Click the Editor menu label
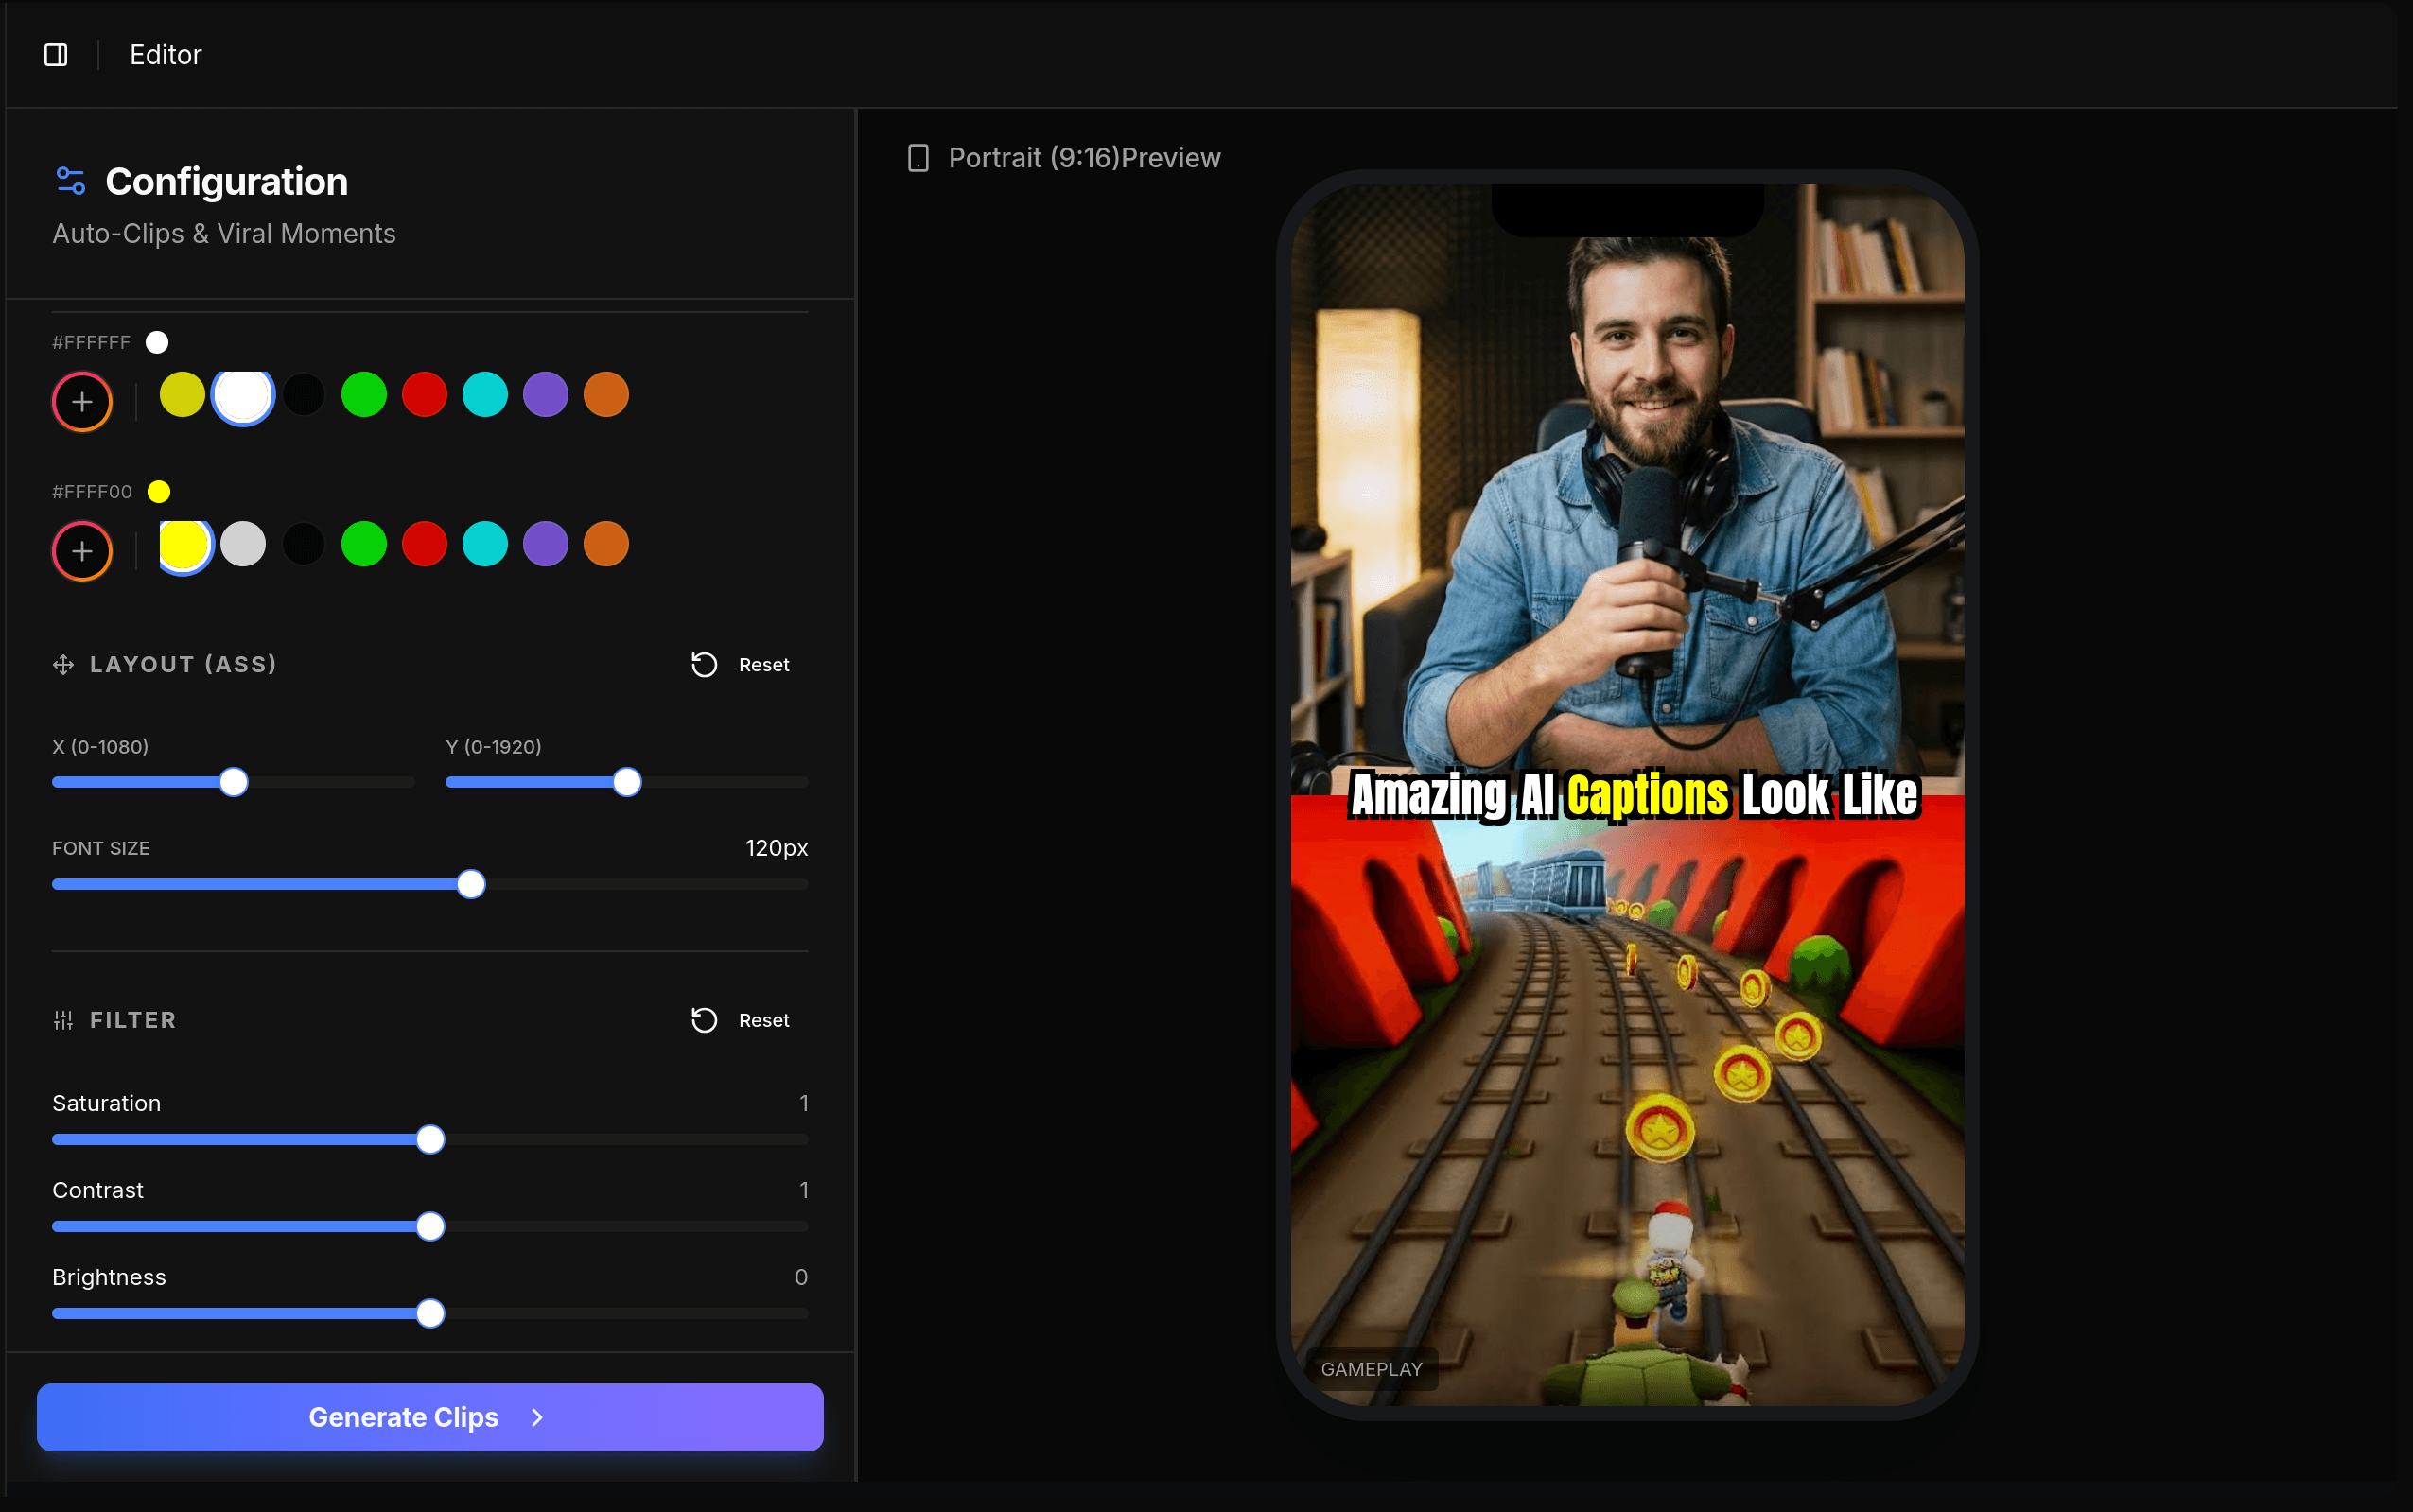 point(165,55)
